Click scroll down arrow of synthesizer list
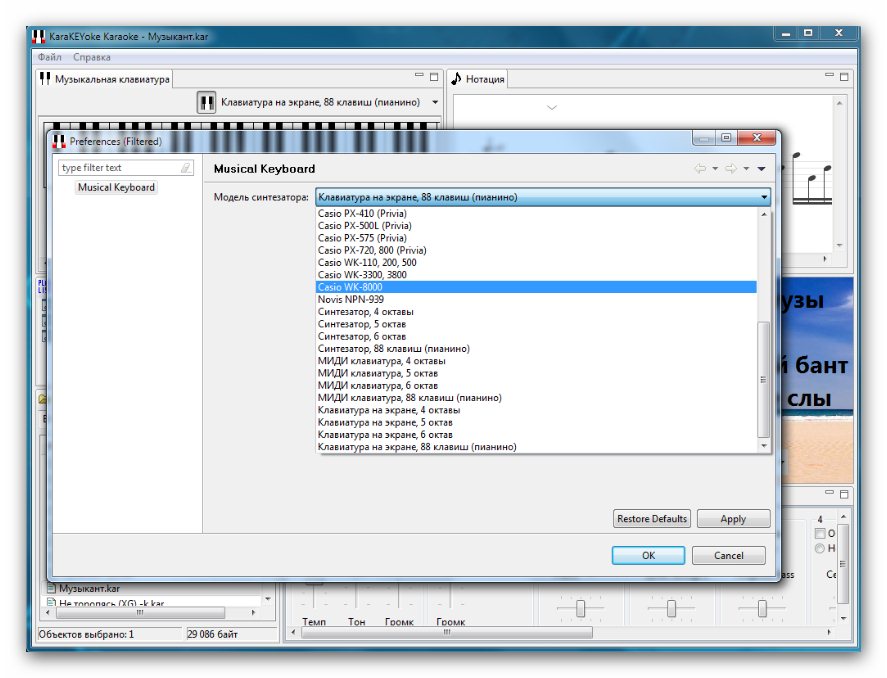The height and width of the screenshot is (678, 887). coord(764,446)
